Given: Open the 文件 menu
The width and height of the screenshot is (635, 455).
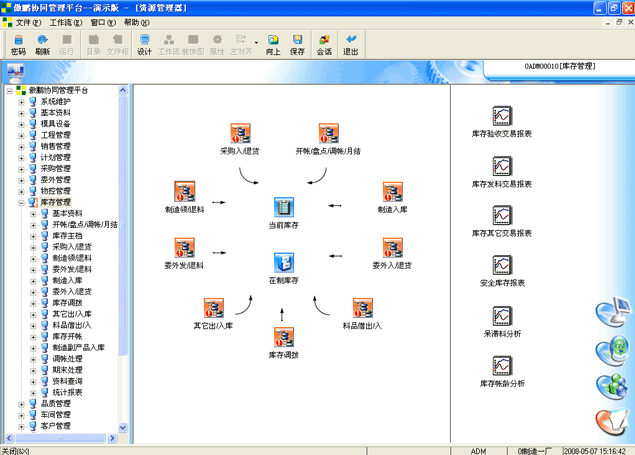Looking at the screenshot, I should tap(28, 22).
